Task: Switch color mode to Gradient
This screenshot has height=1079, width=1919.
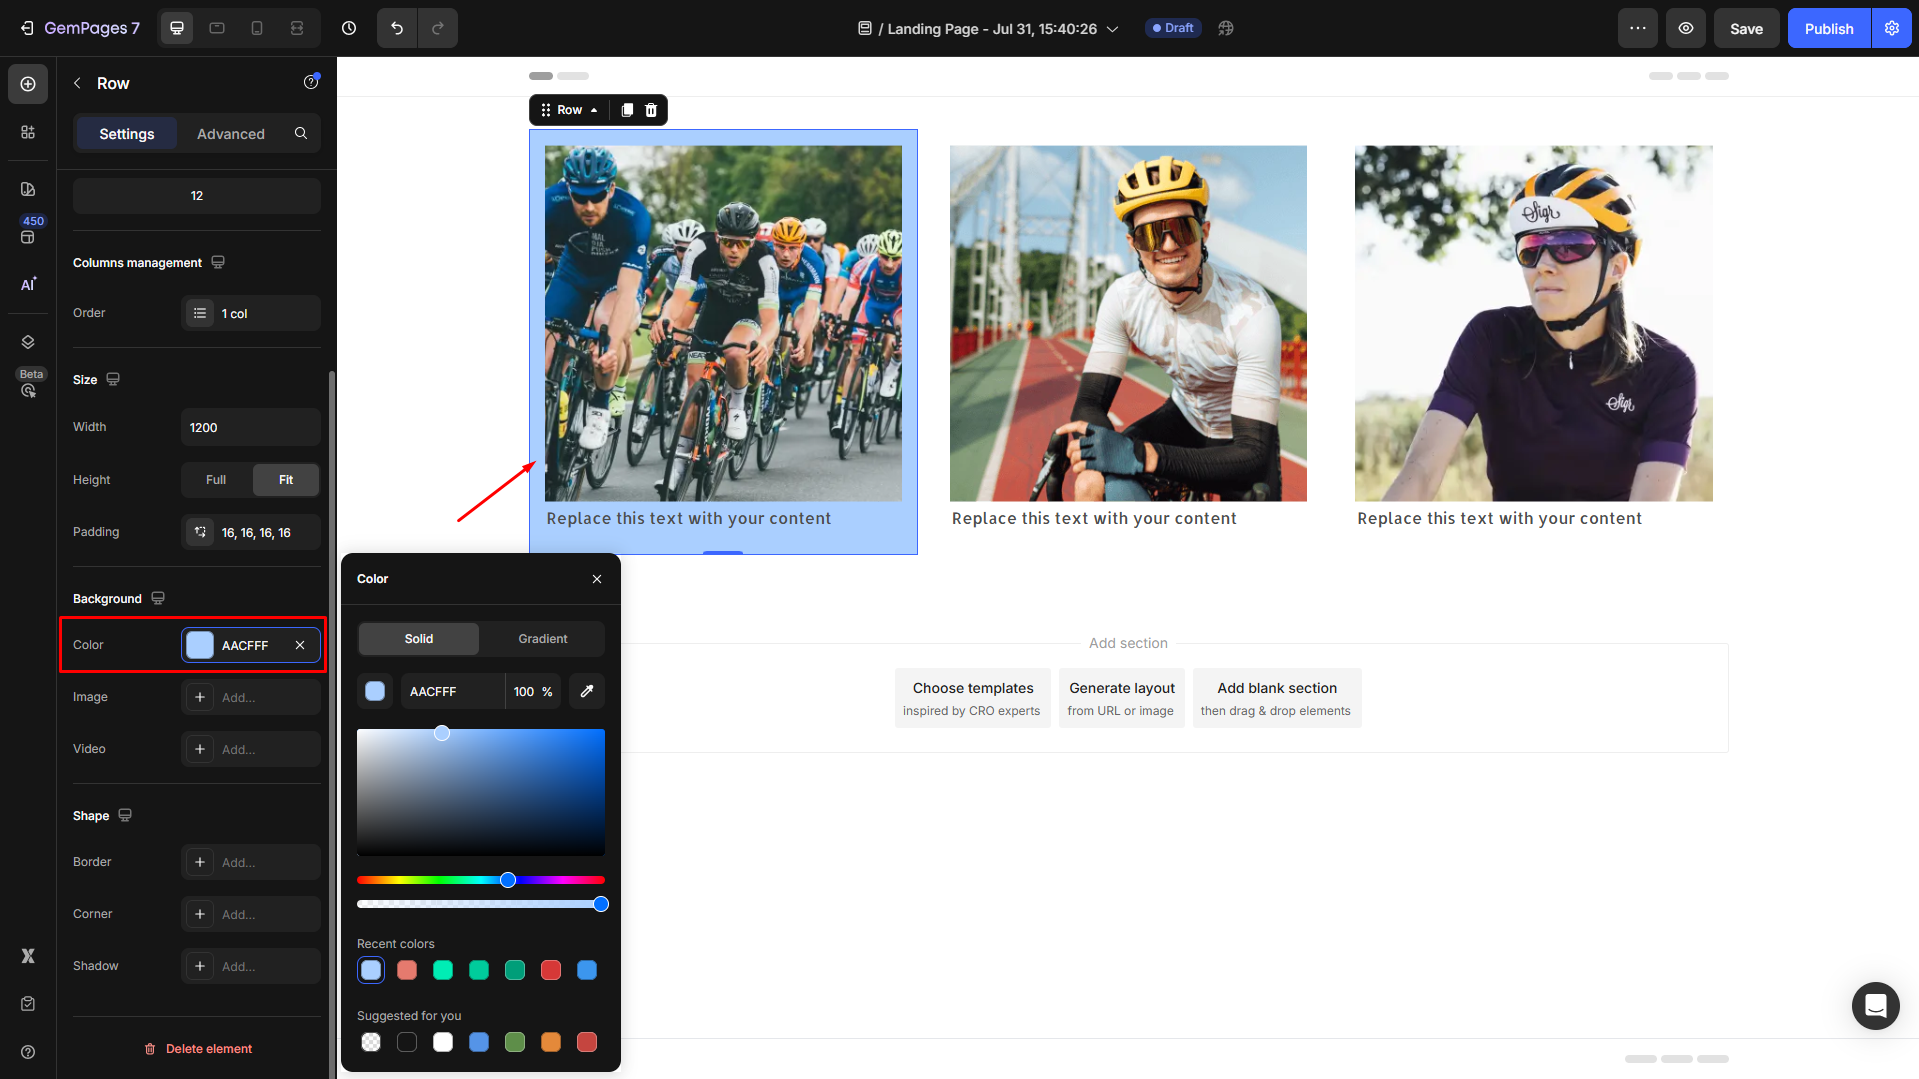Action: click(x=542, y=639)
